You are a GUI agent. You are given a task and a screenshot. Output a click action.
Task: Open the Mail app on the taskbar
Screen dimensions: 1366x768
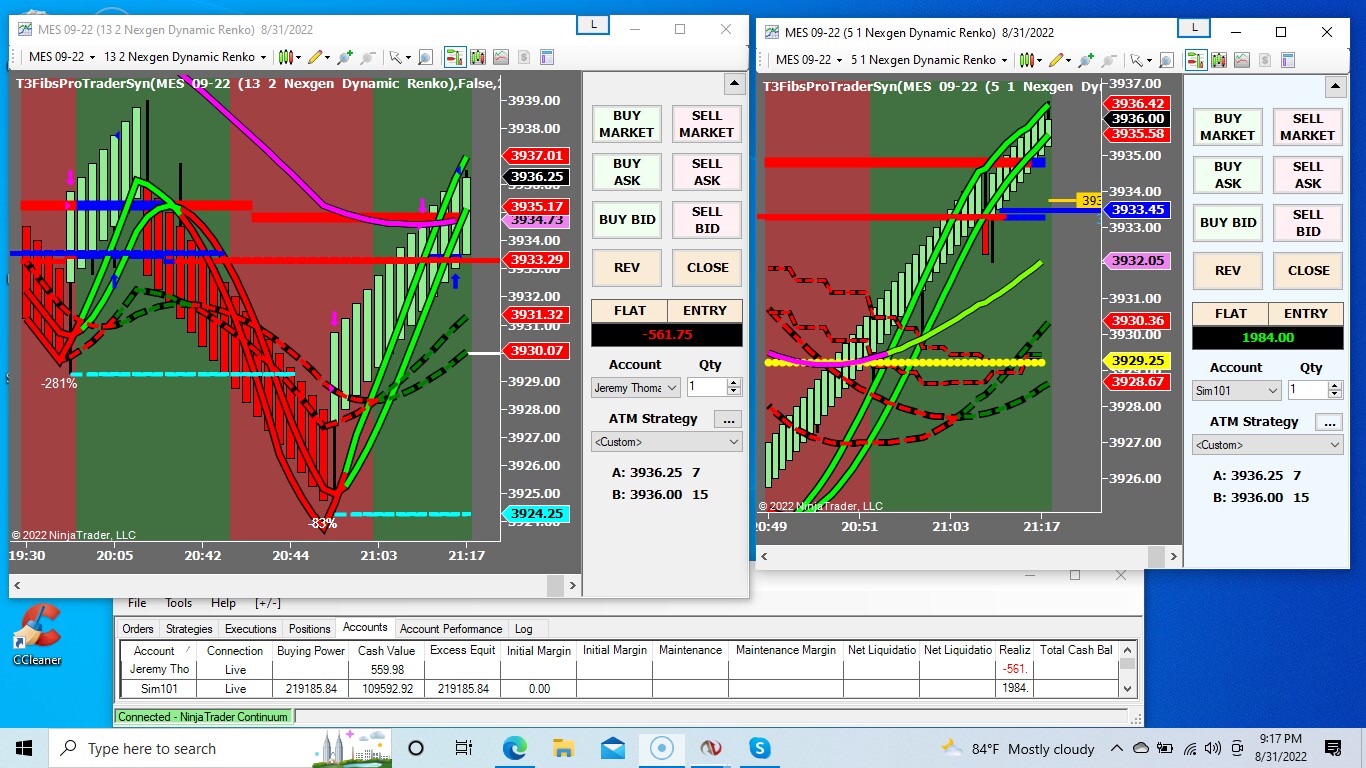point(612,748)
